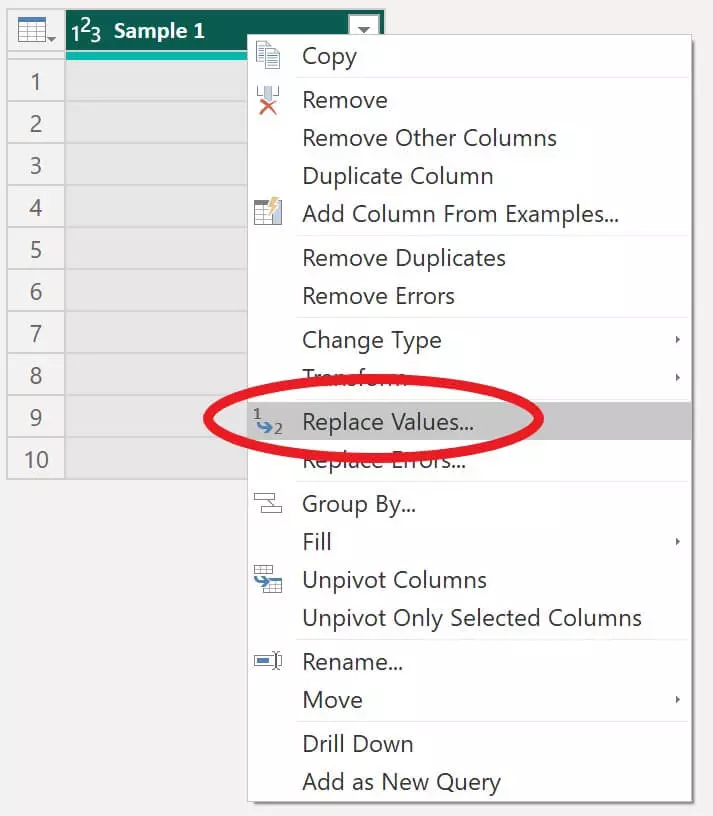Open the table menu icon at top-left corner

(x=36, y=30)
